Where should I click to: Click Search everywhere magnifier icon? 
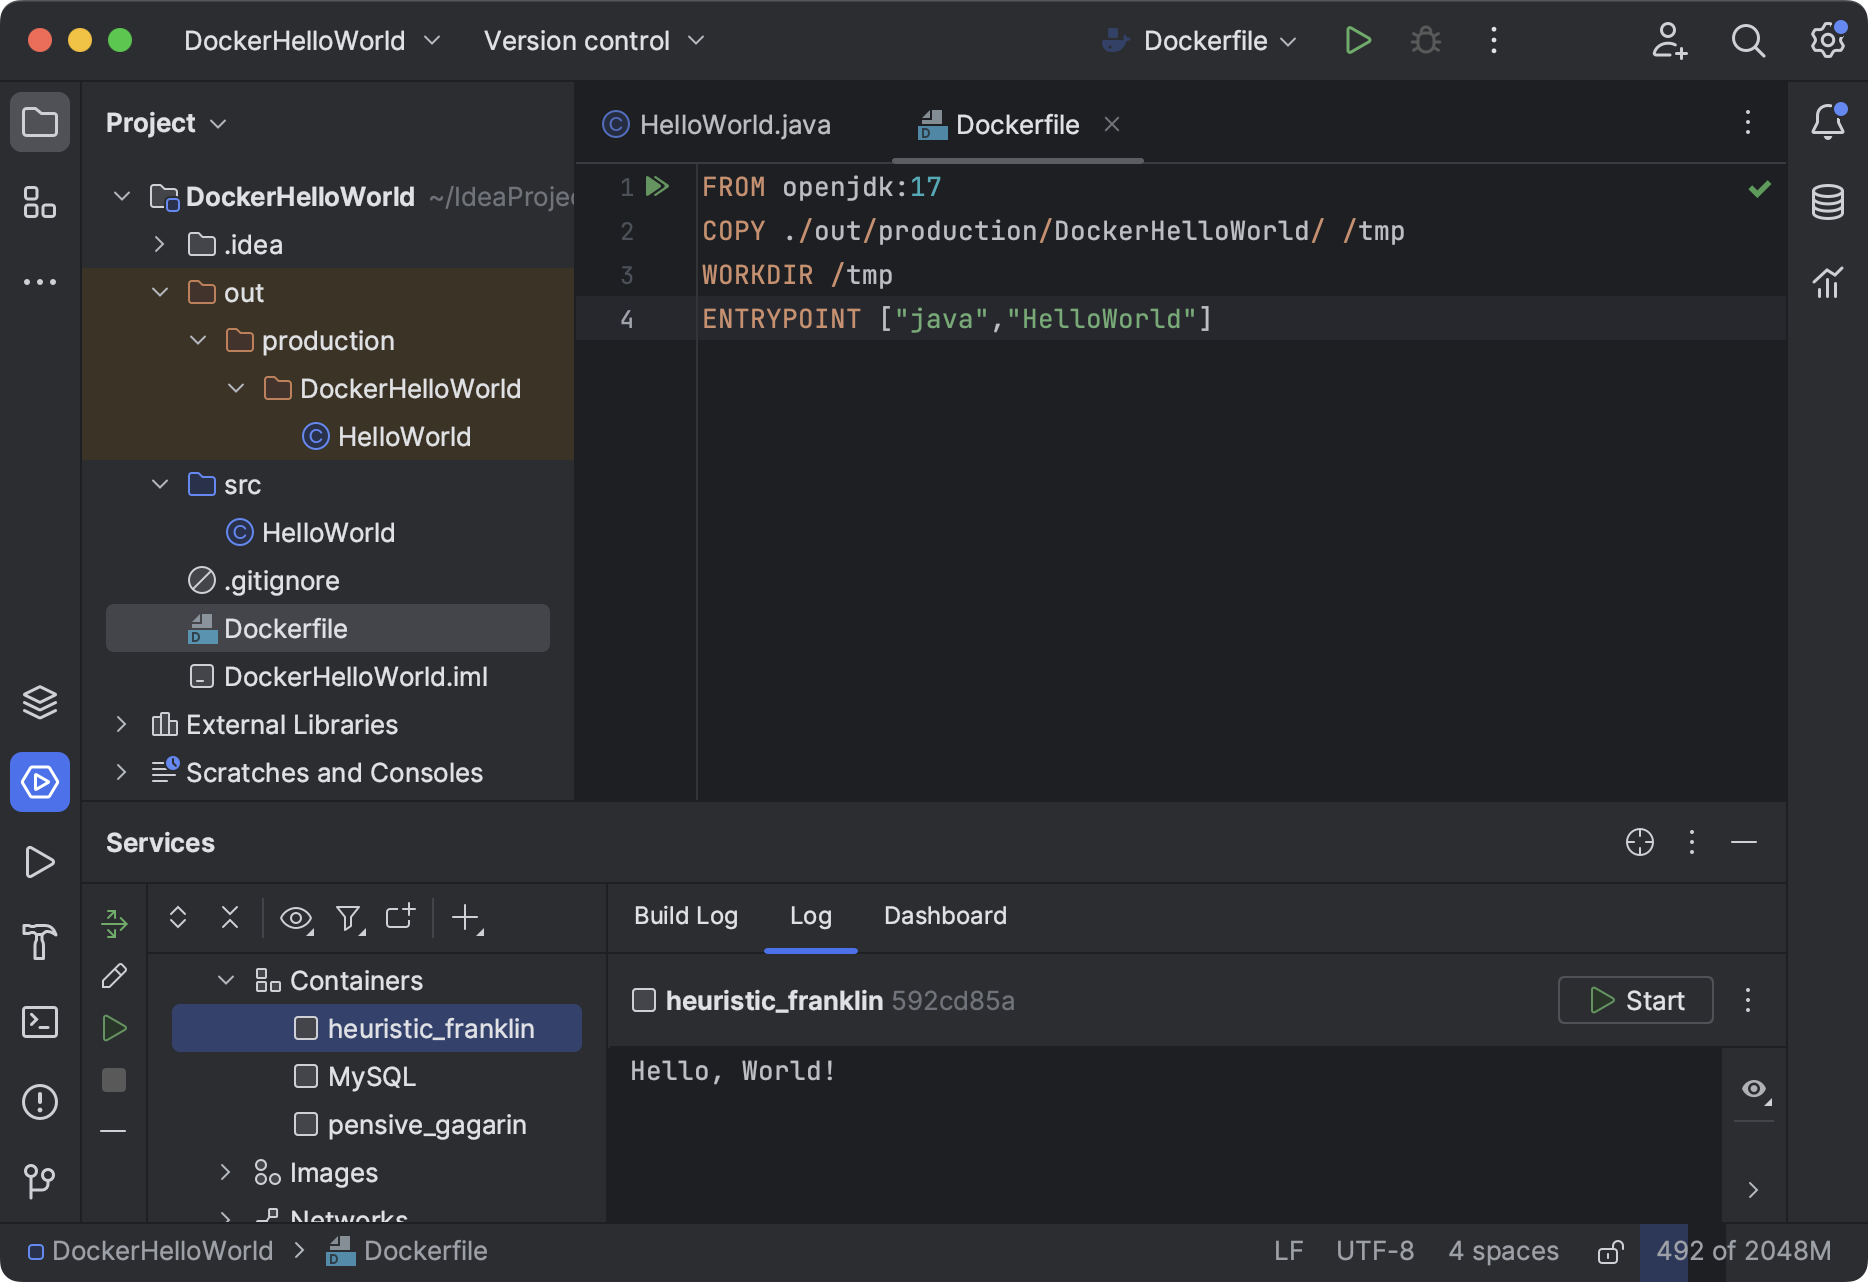pos(1748,40)
